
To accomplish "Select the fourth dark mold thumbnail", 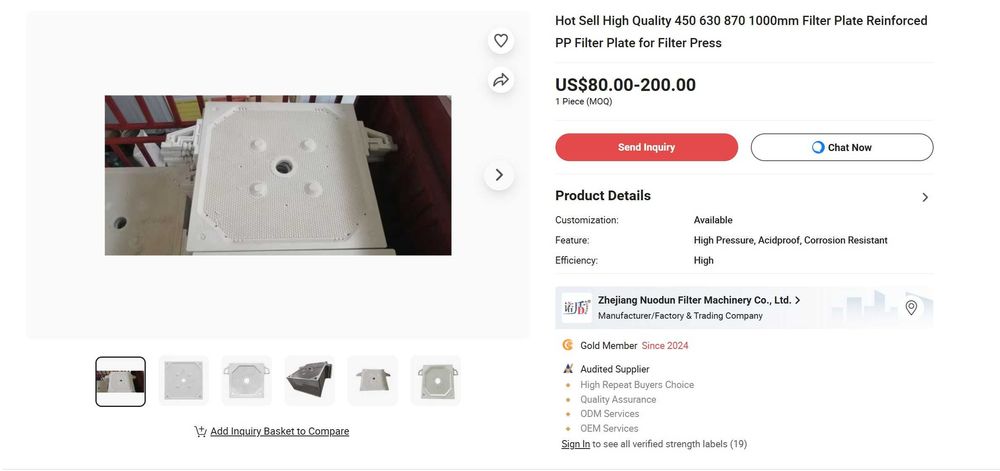I will [310, 382].
